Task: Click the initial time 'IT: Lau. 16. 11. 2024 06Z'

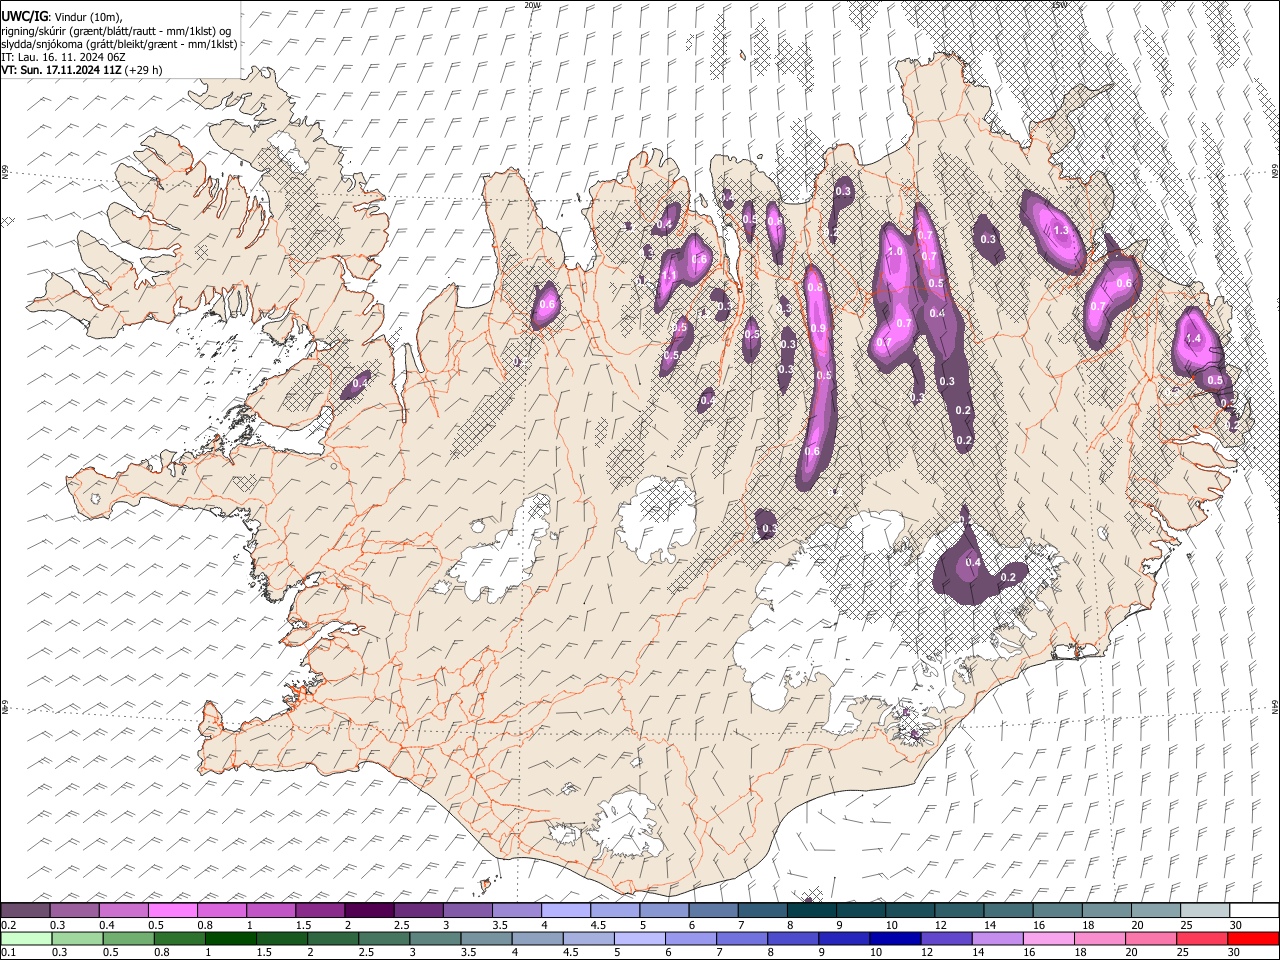Action: (x=63, y=57)
